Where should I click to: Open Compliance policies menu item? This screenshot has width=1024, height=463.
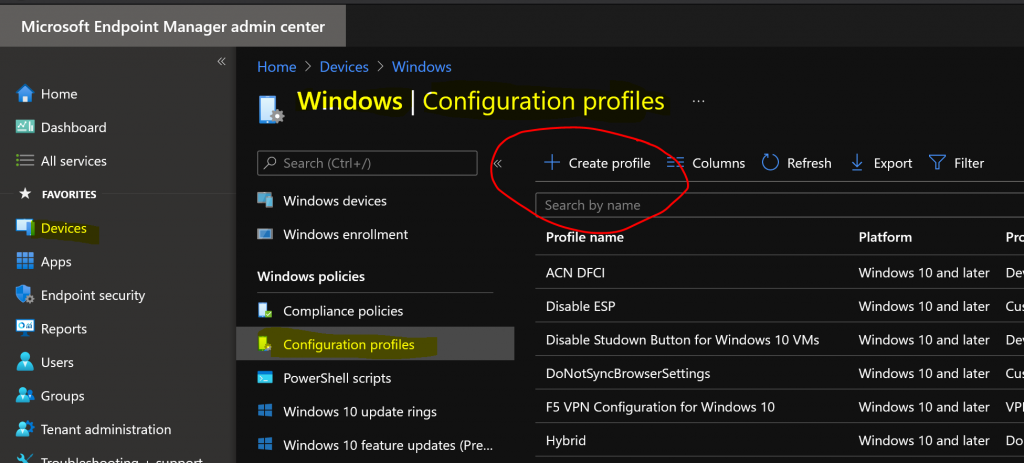343,311
